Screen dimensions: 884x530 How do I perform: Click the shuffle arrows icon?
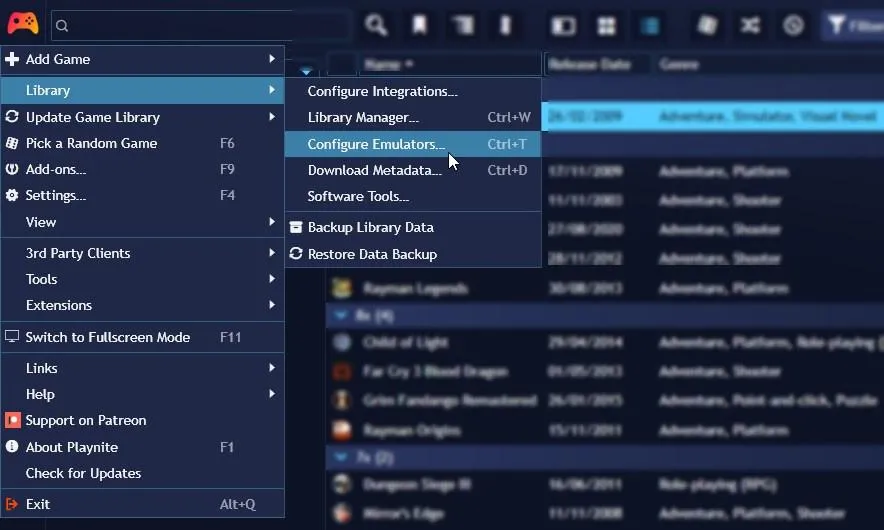(750, 25)
